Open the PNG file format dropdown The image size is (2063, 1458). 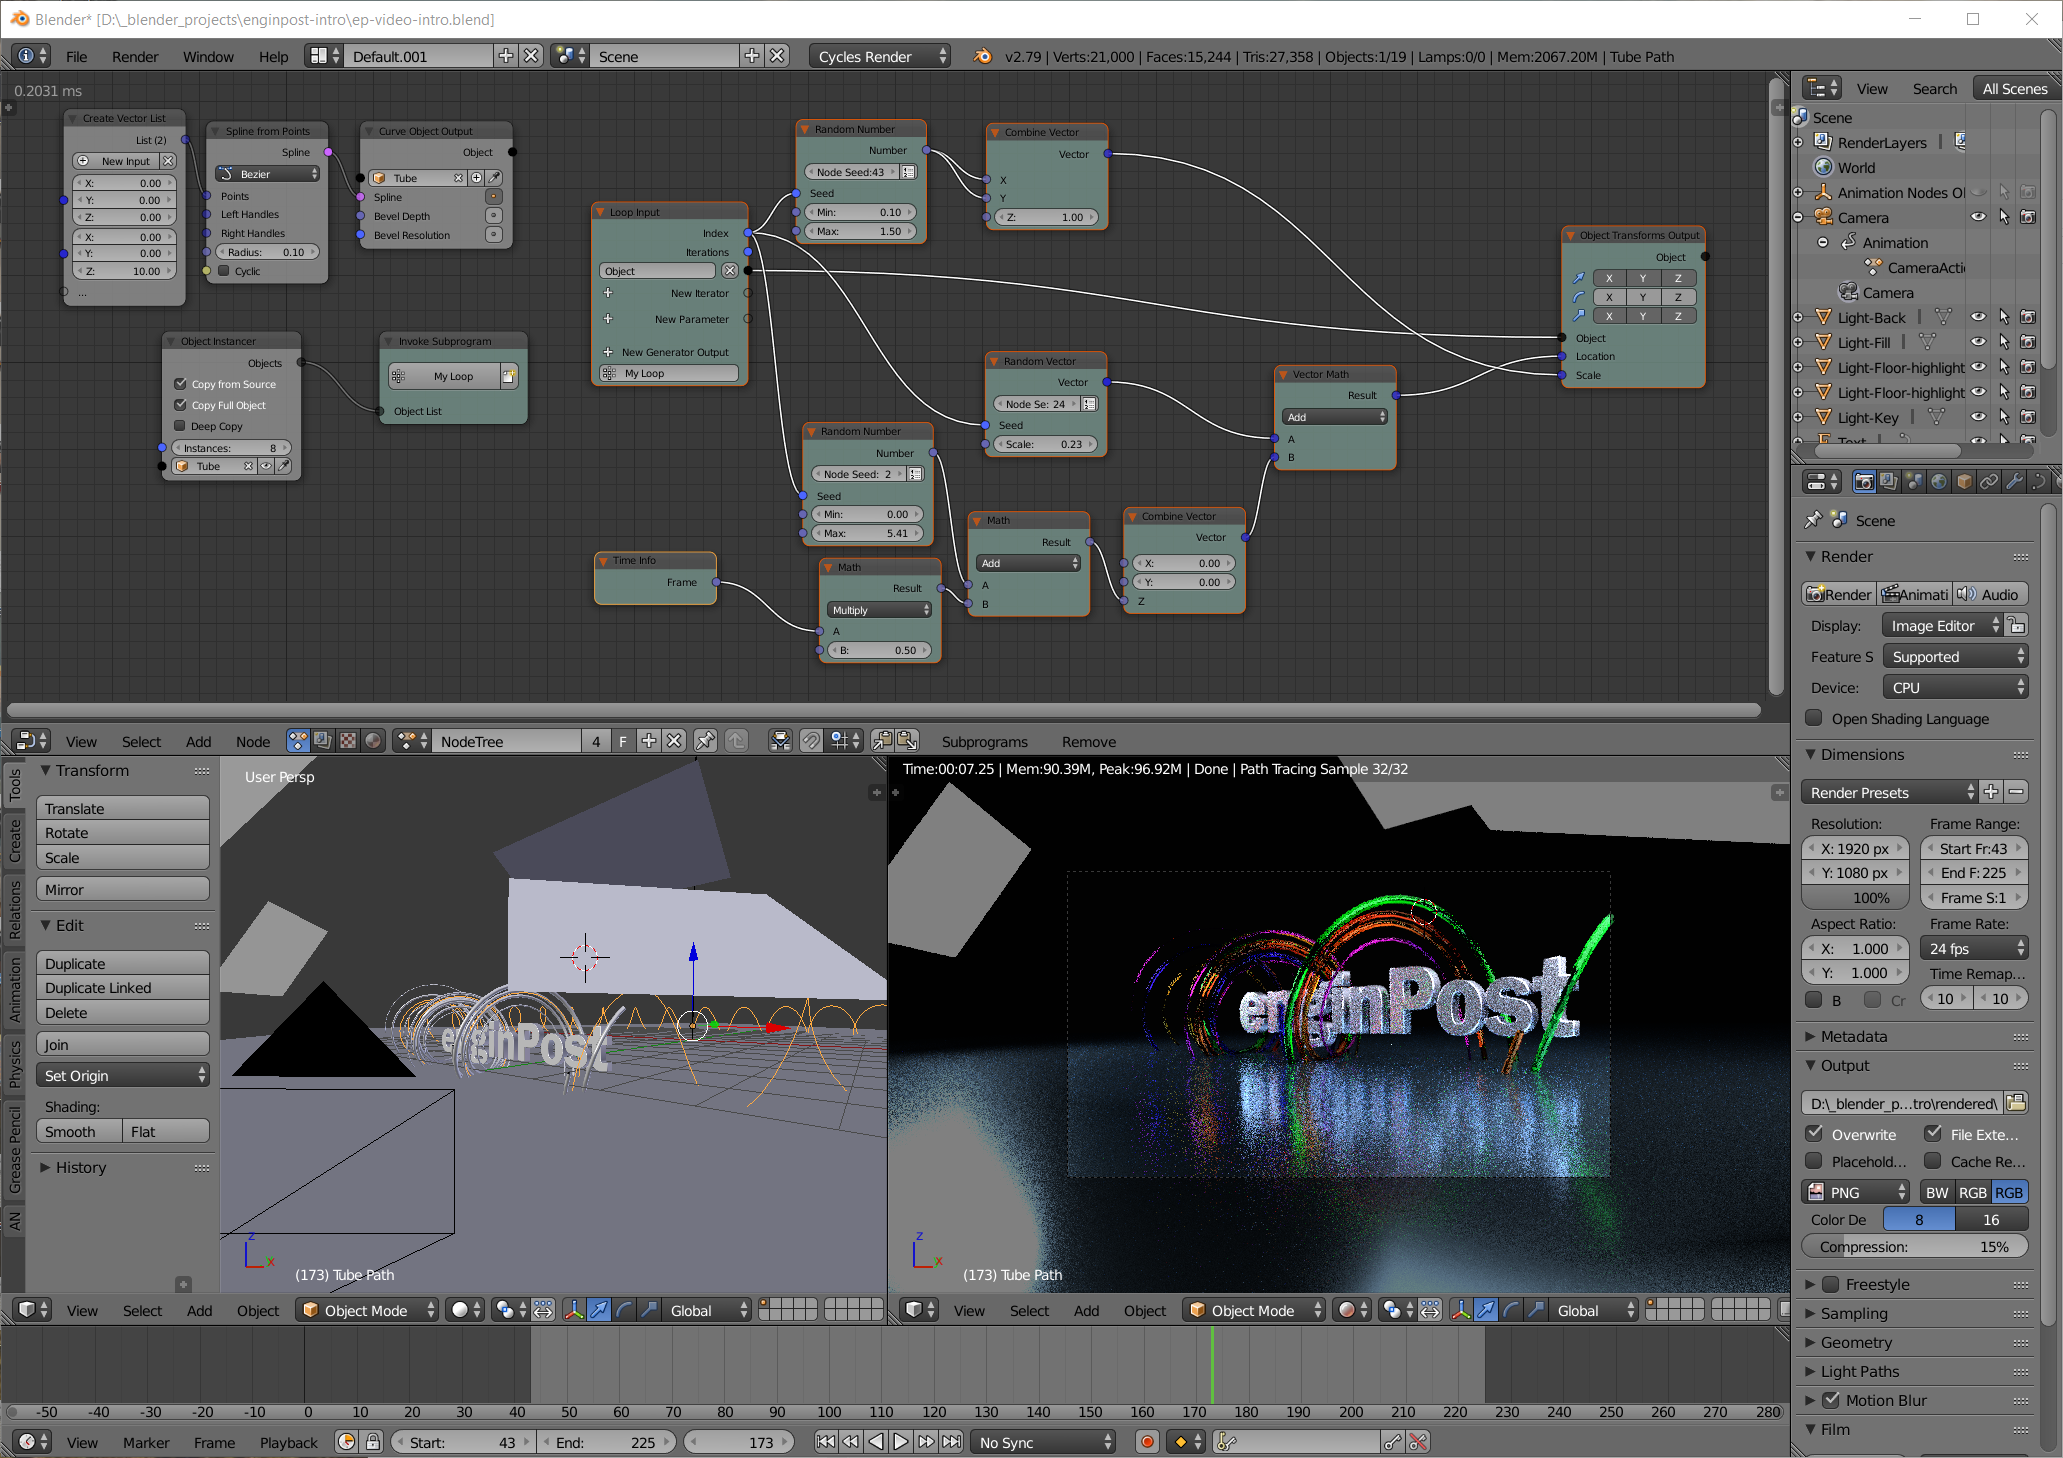point(1856,1192)
